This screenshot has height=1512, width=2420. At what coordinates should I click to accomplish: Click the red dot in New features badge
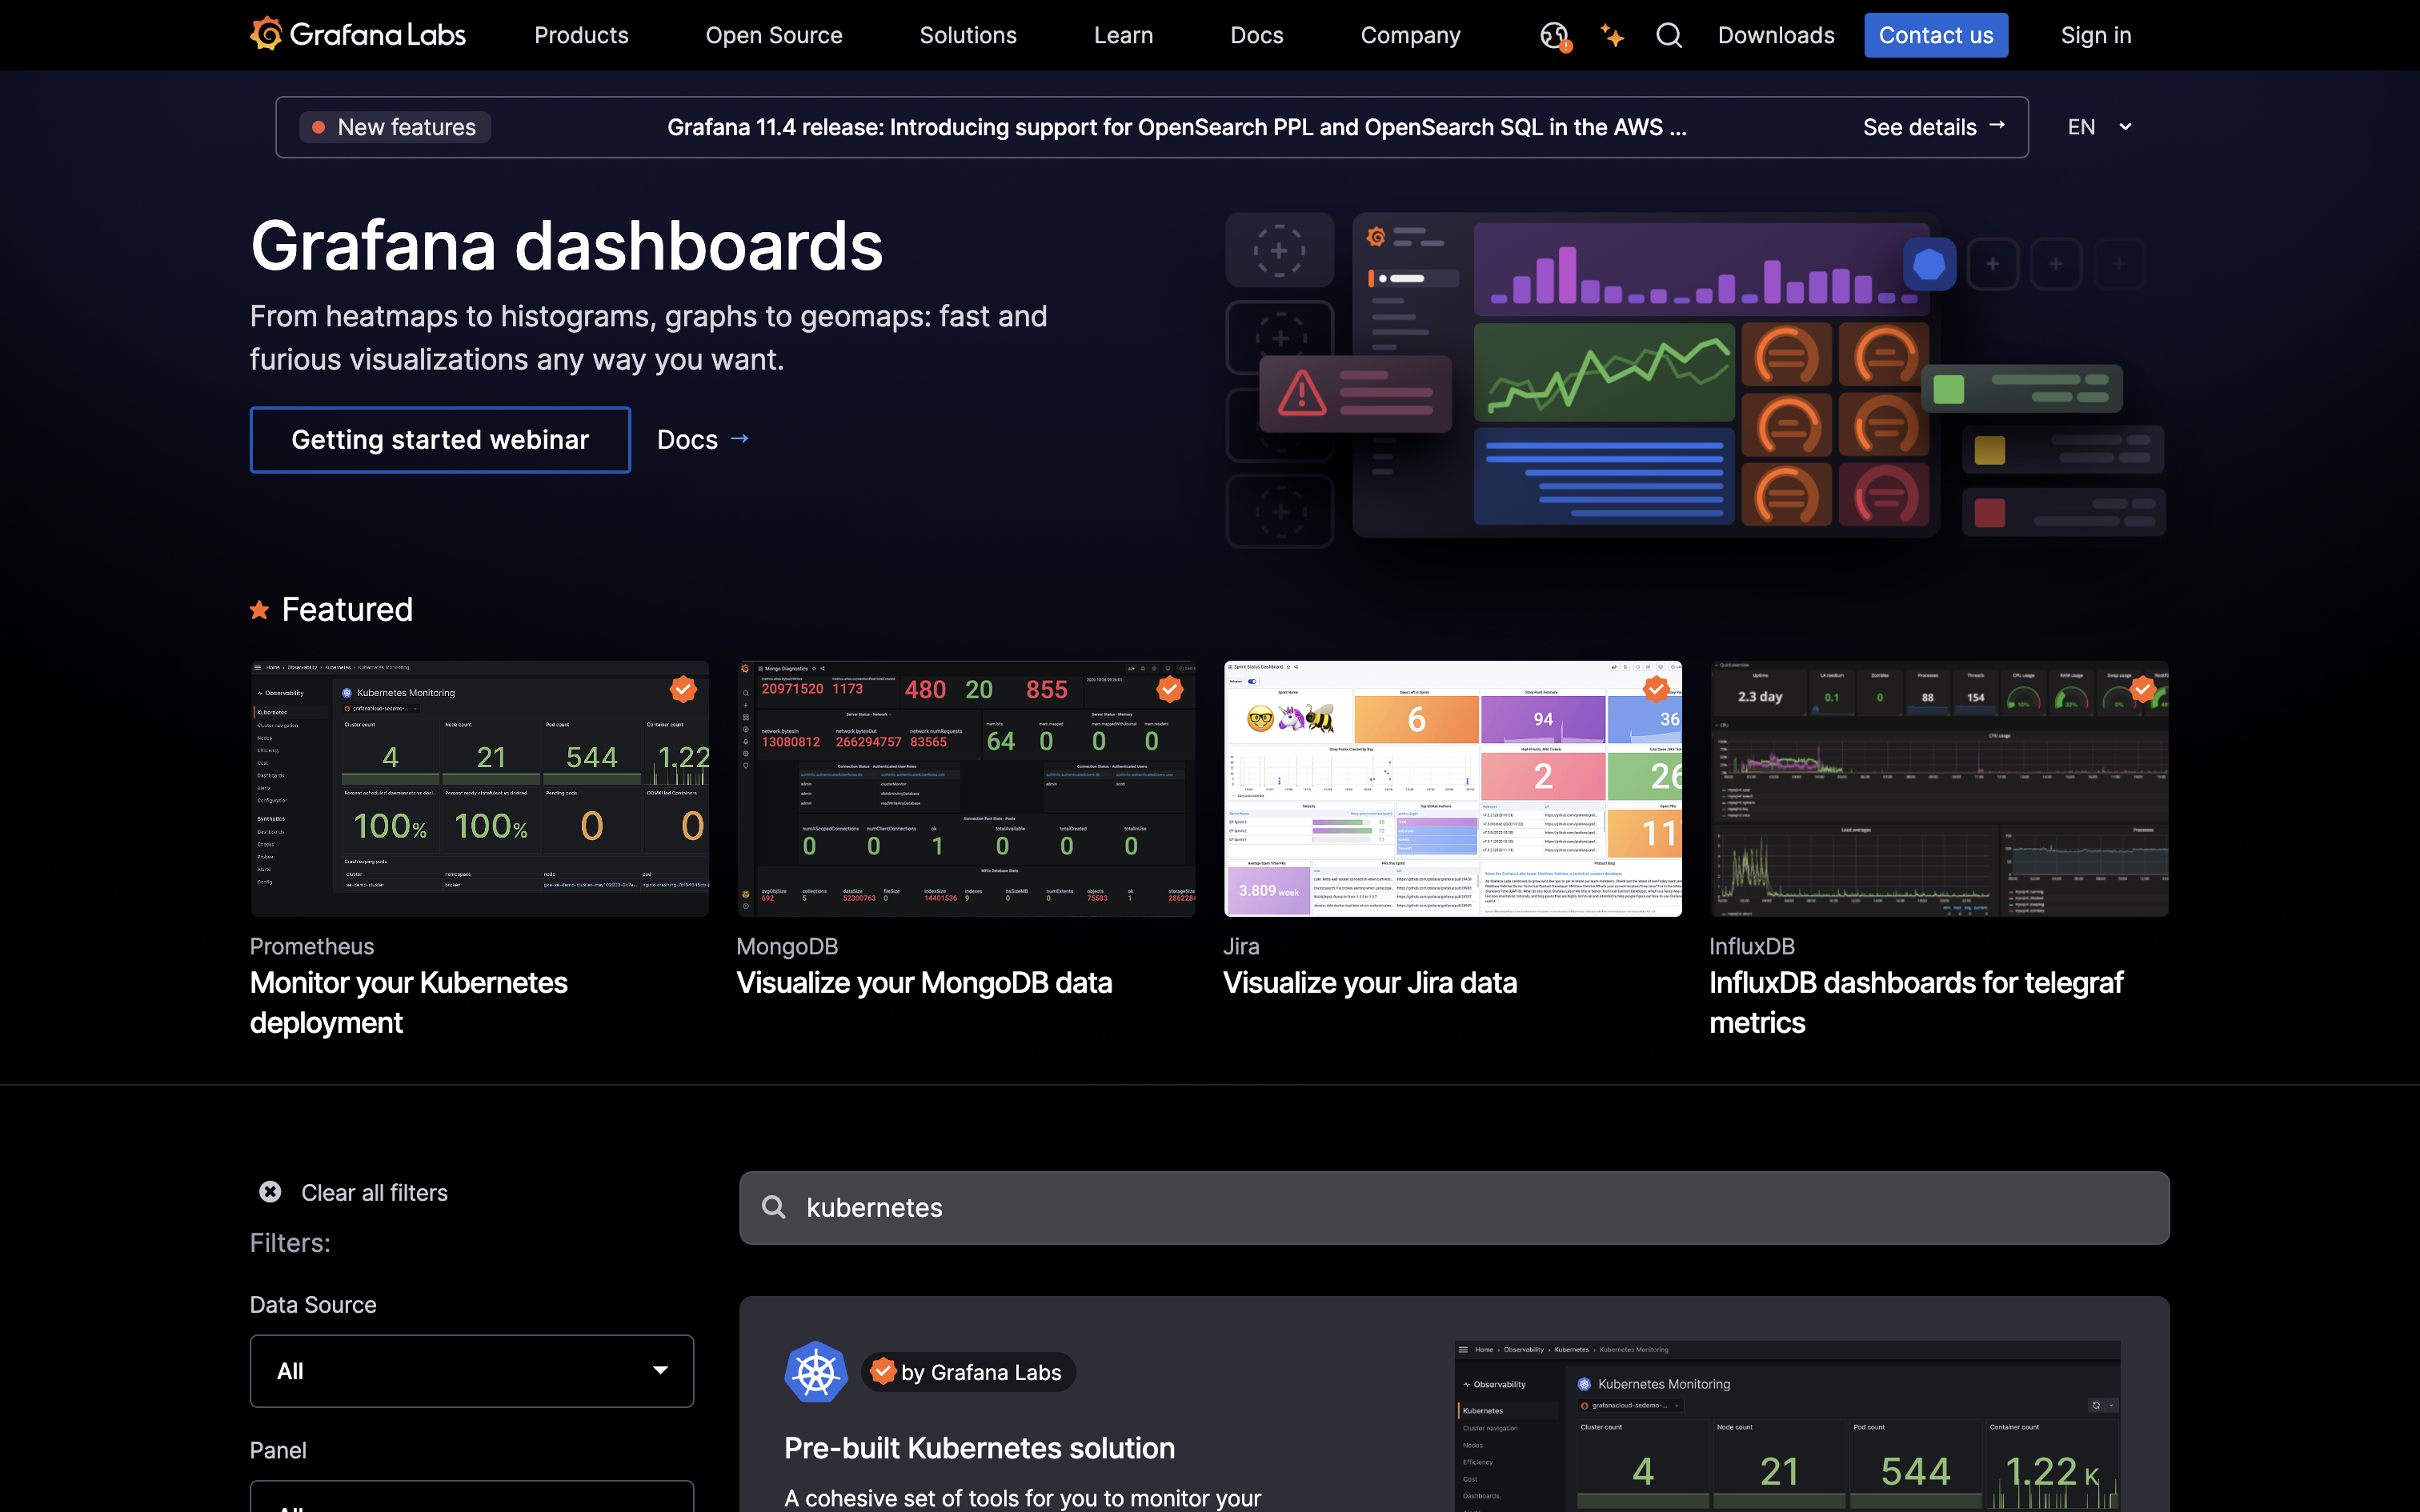(318, 127)
